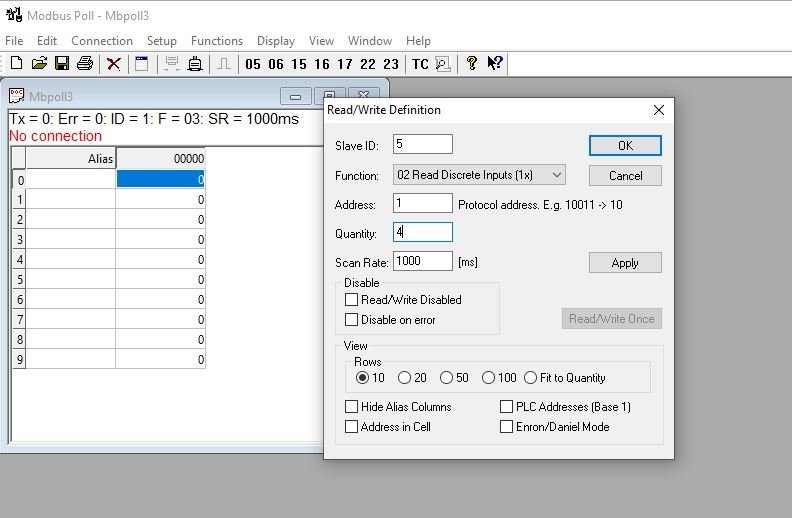Click the New document toolbar icon
Screen dimensions: 792x518
16,64
